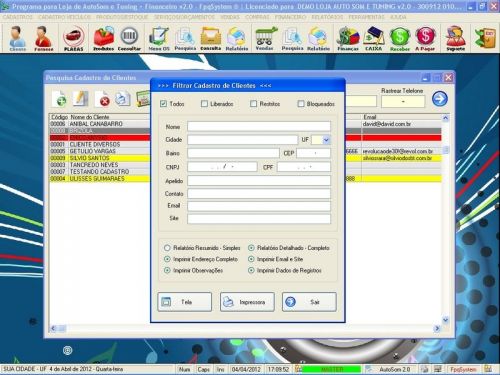Open the Fornecedor toolbar icon
Viewport: 500px width, 375px height.
tap(43, 39)
